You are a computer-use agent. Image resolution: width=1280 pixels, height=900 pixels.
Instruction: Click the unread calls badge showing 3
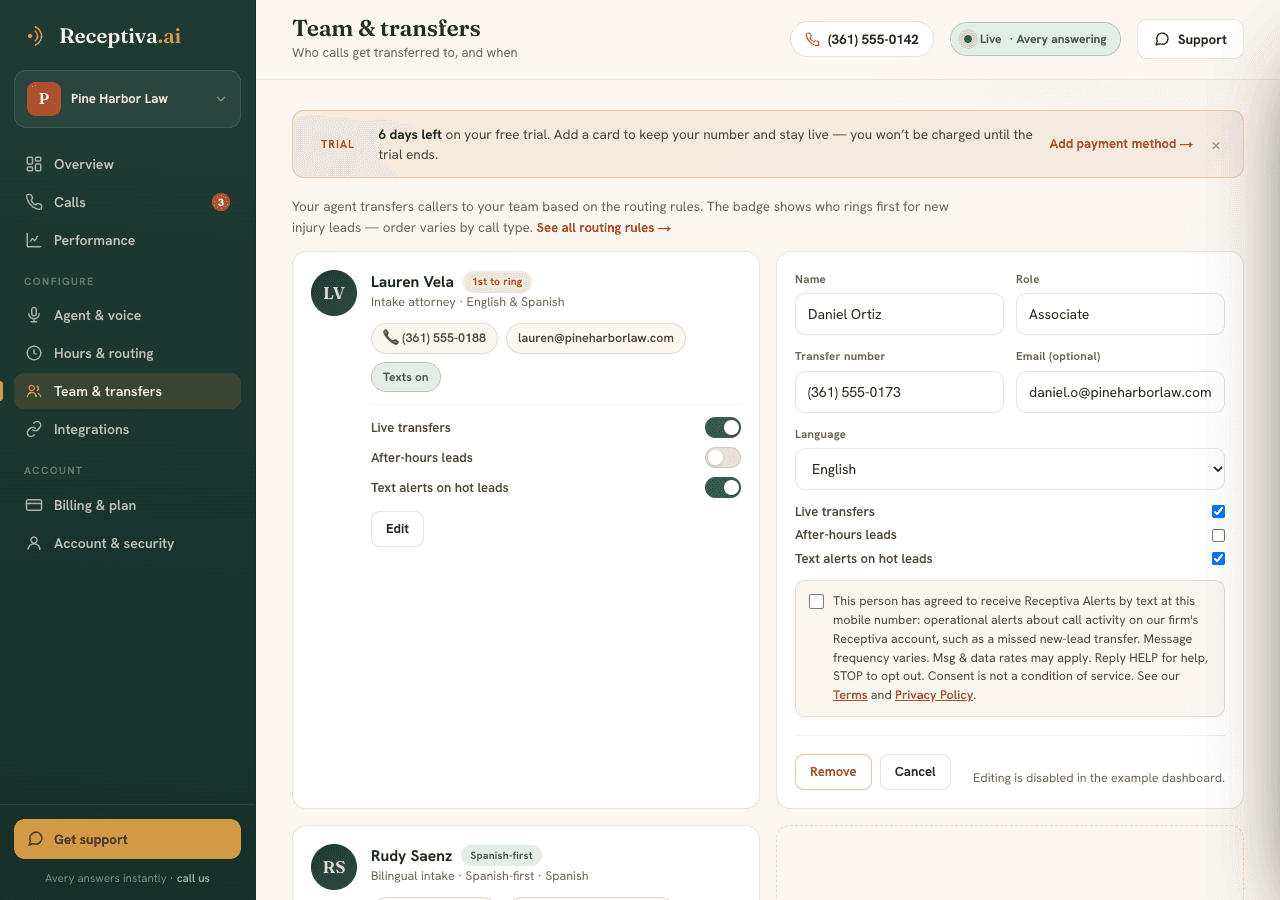(221, 202)
